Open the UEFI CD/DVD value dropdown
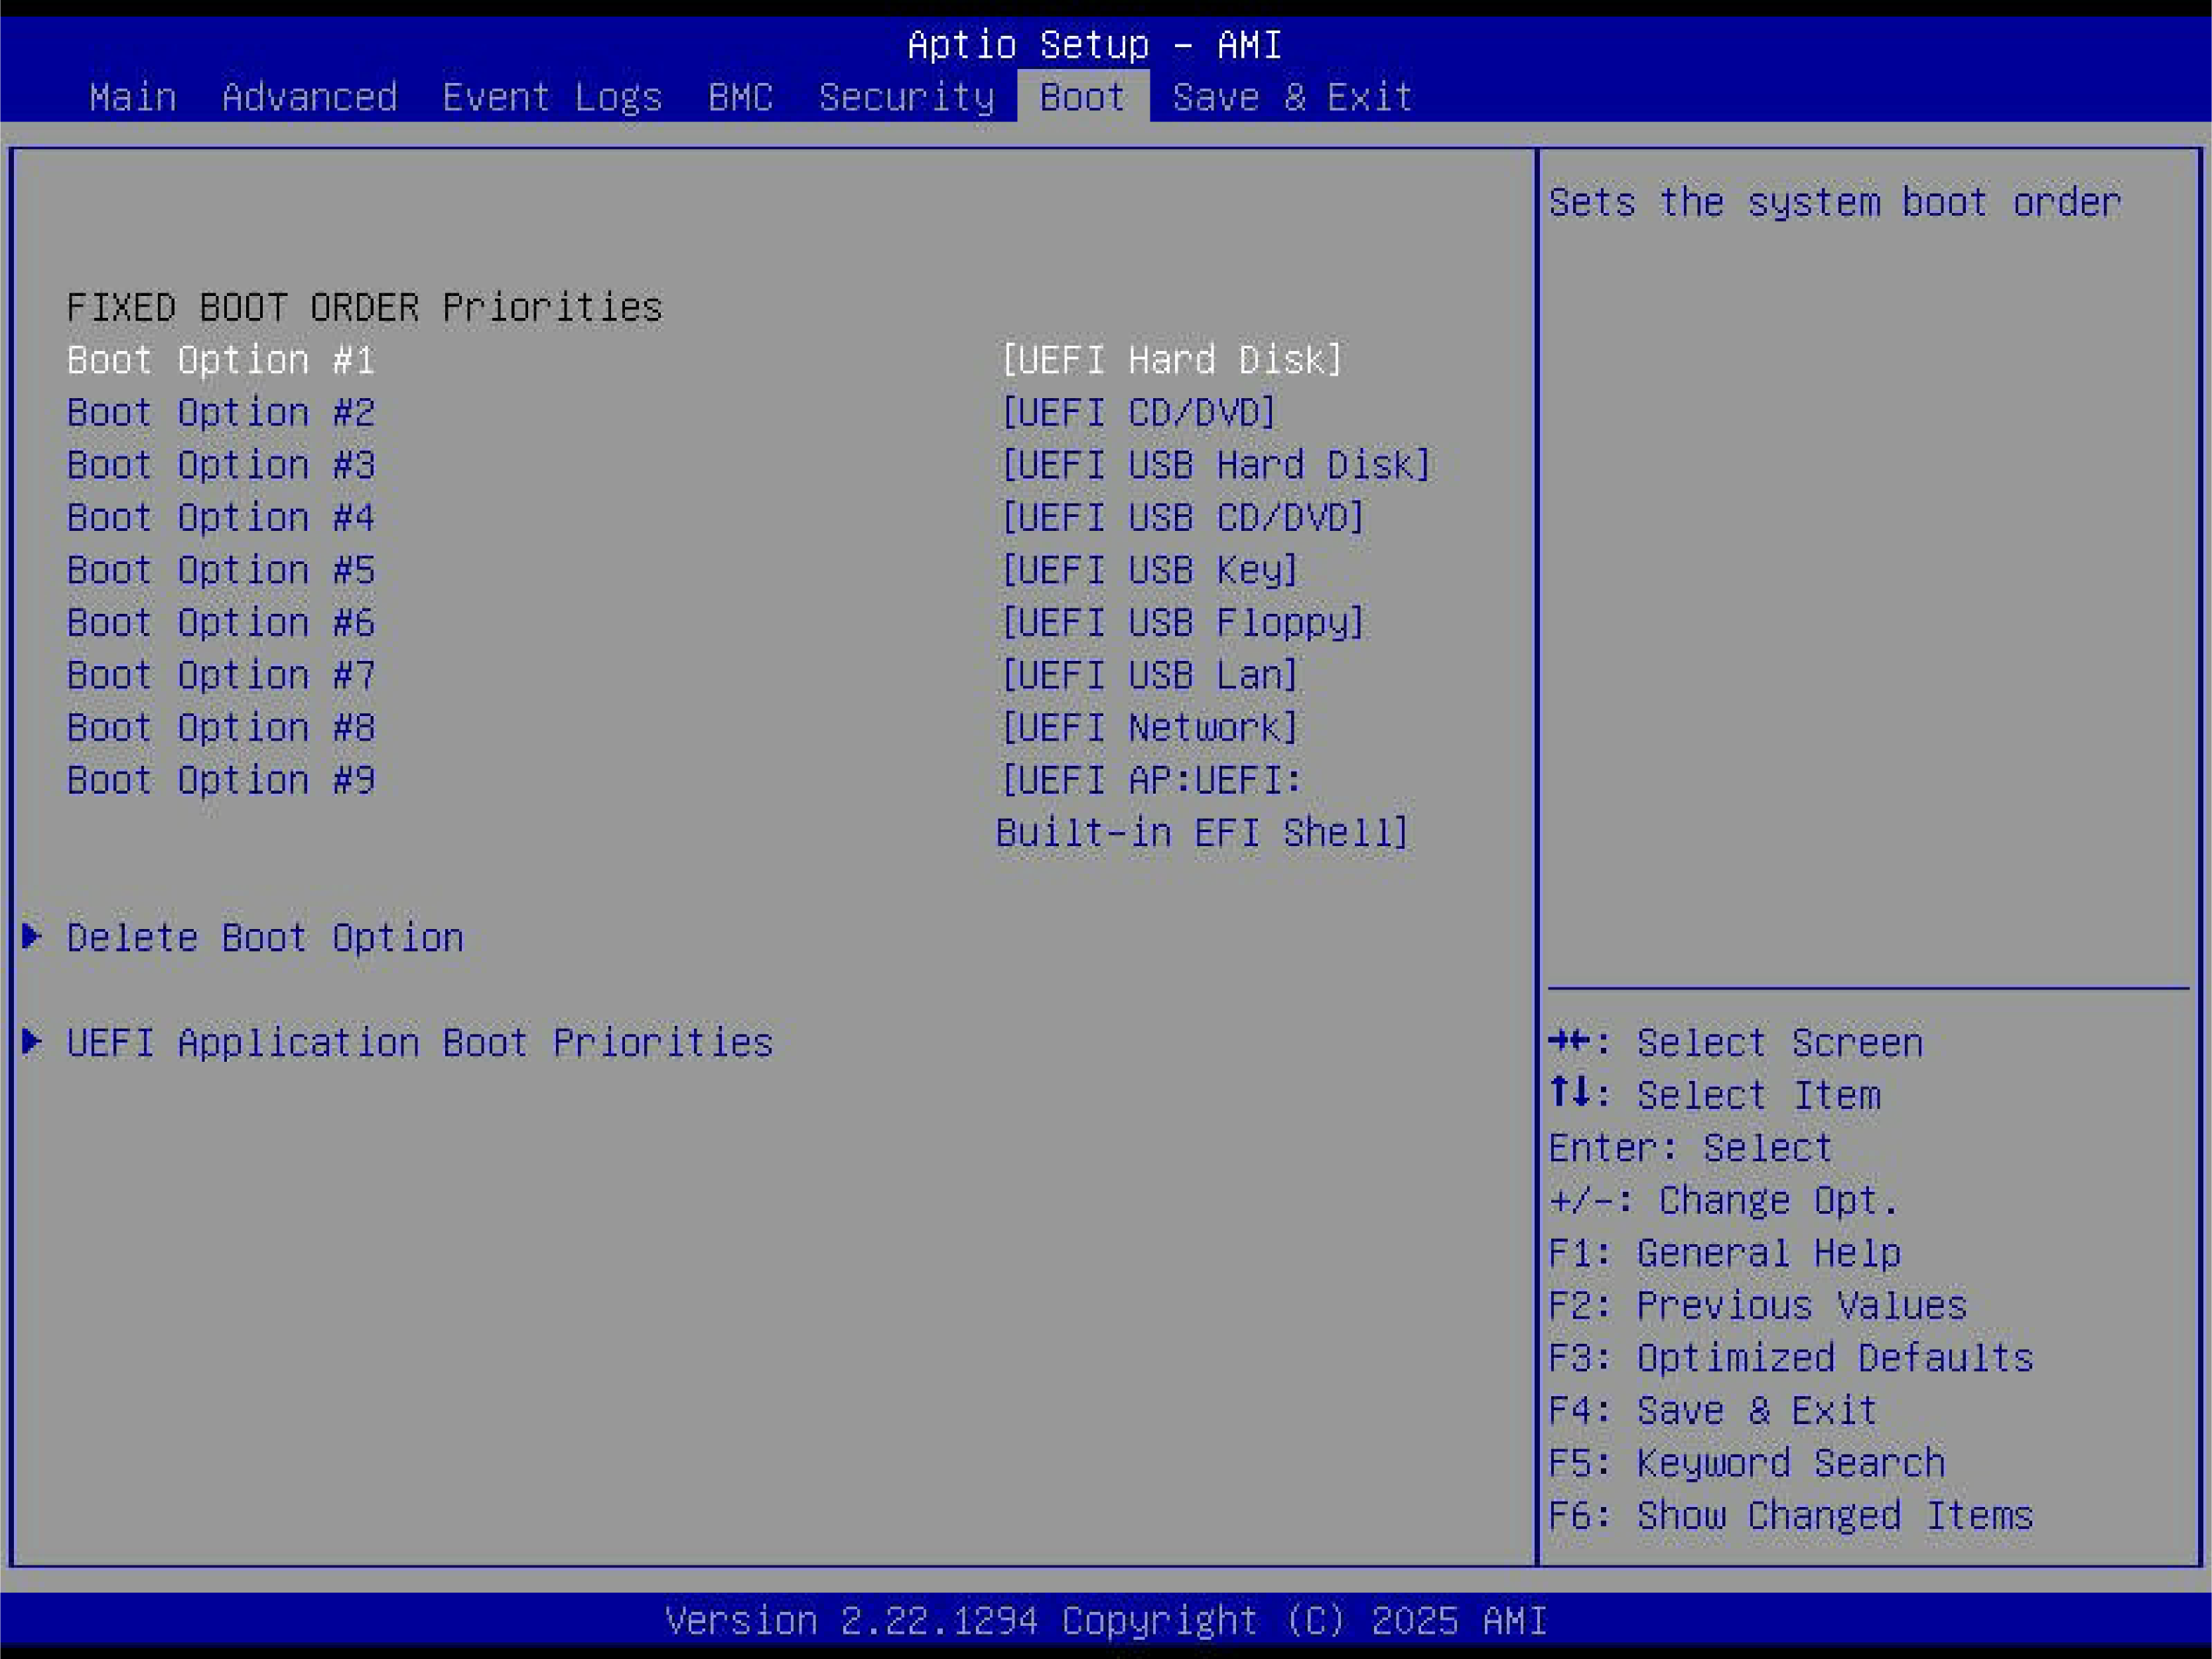 1138,412
